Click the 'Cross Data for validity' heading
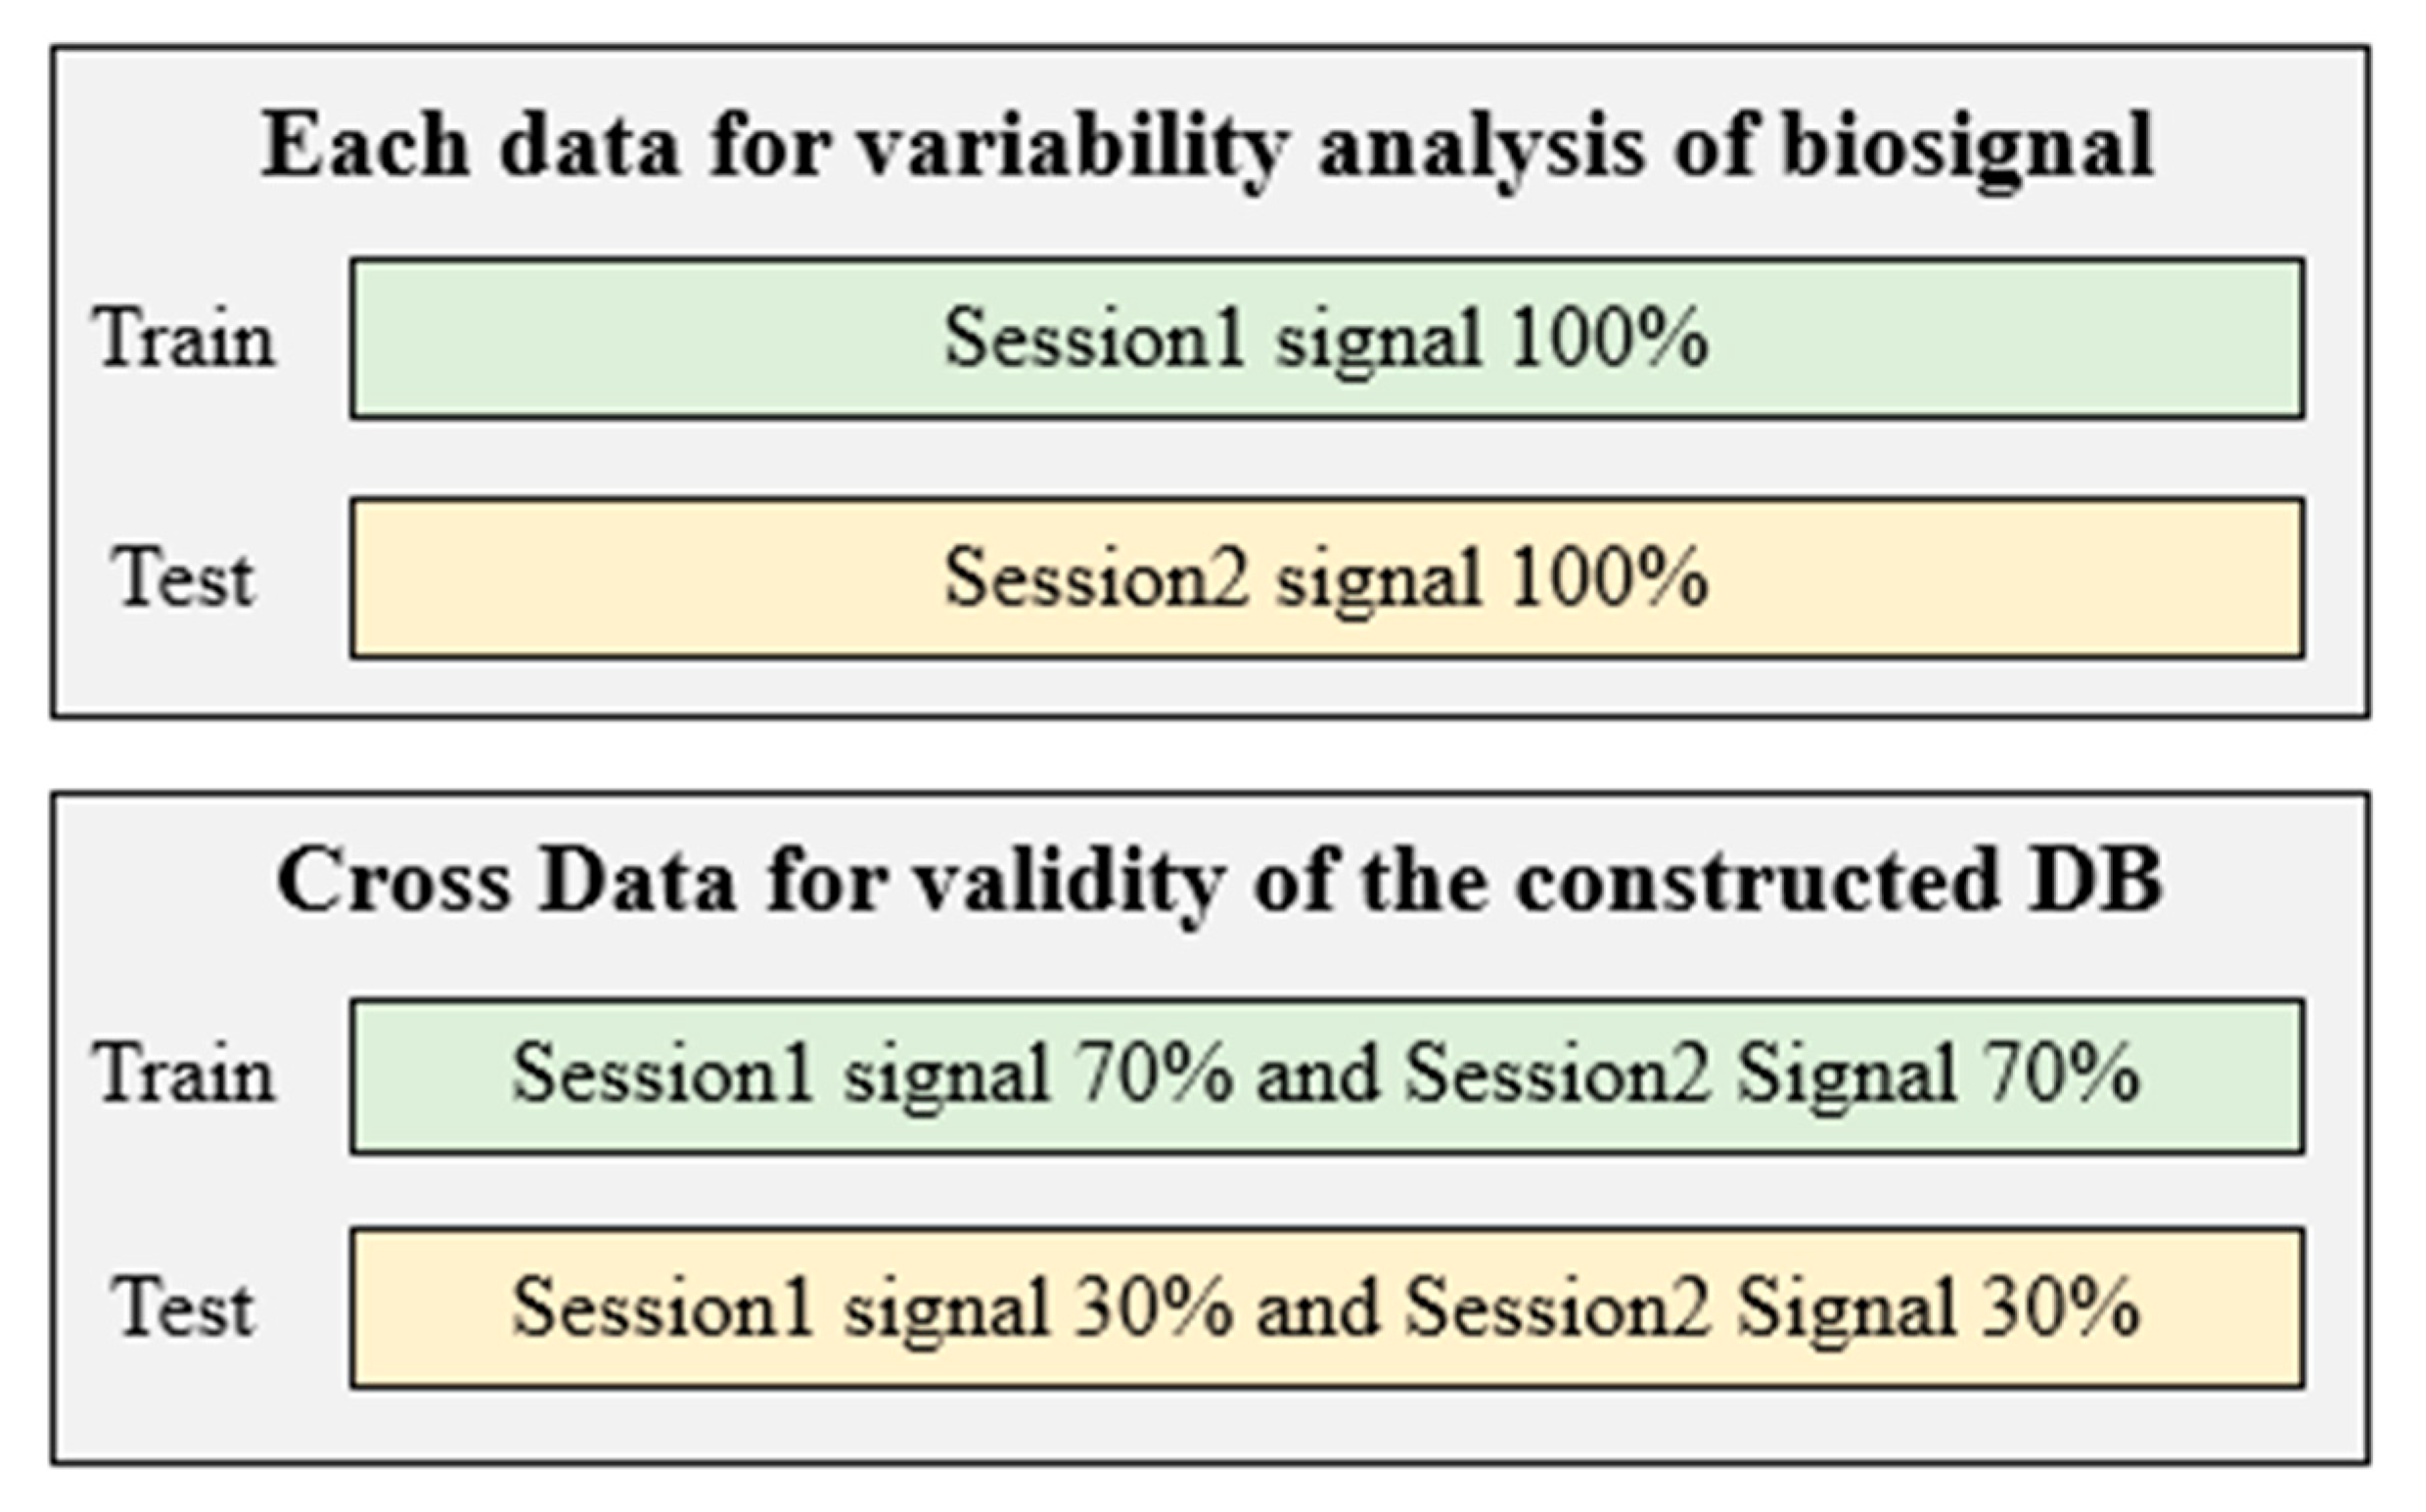 tap(1219, 884)
